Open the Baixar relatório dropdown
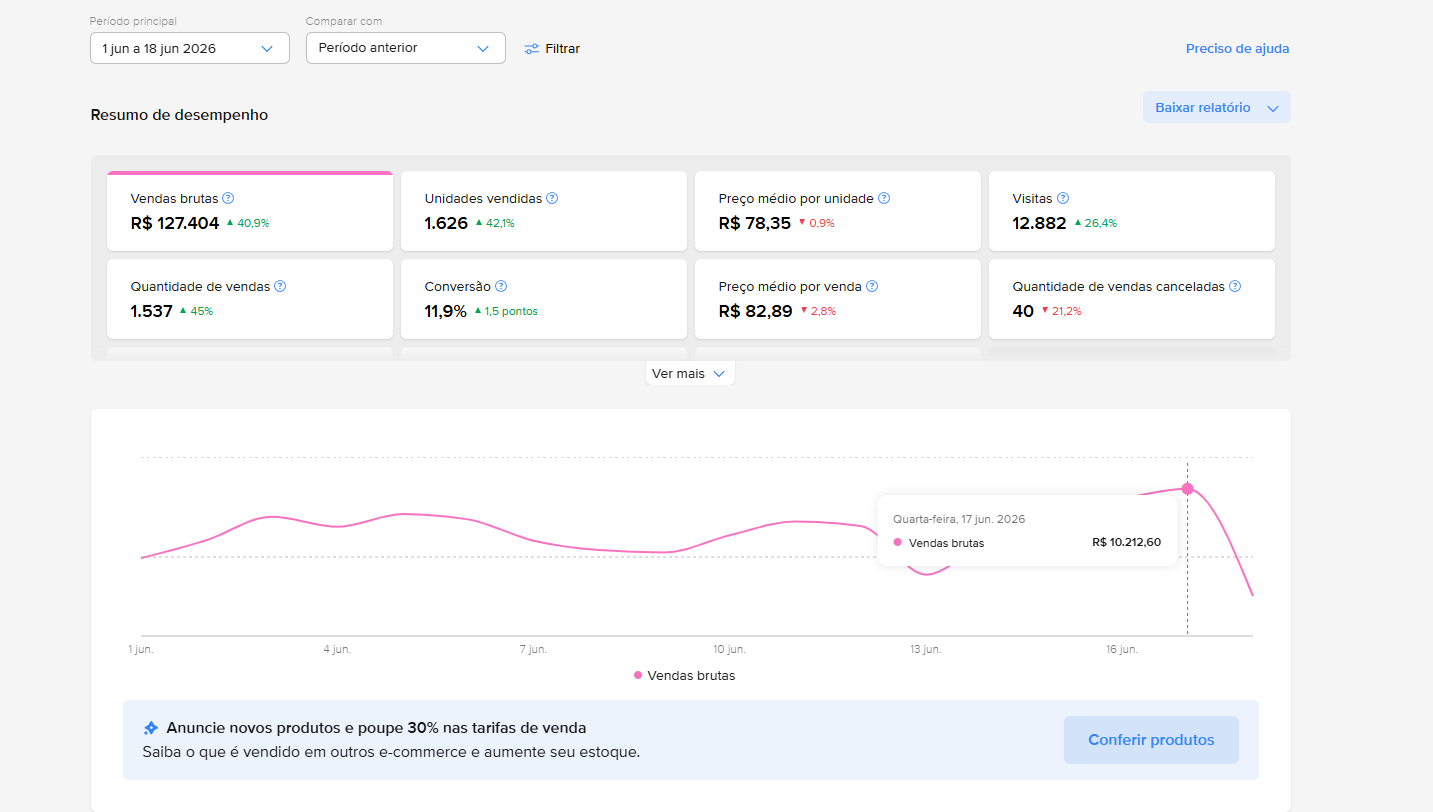 coord(1217,108)
